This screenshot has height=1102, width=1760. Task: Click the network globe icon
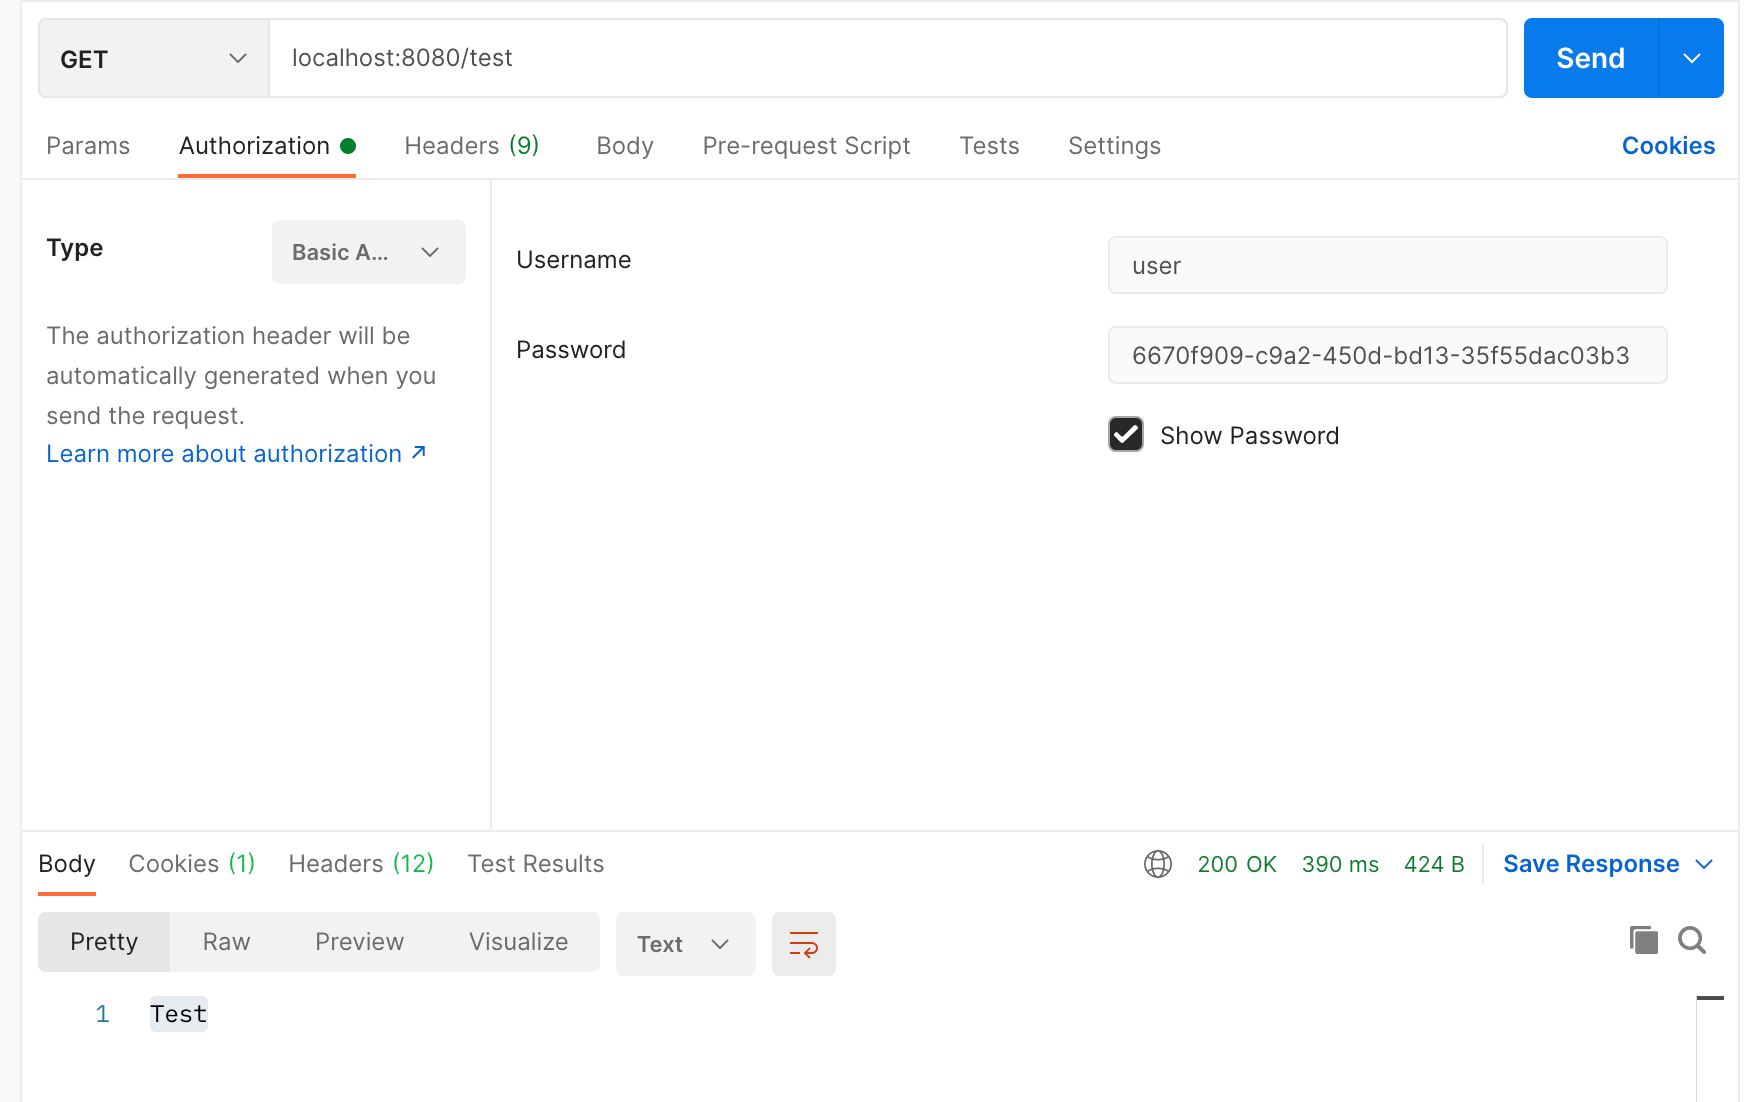click(x=1158, y=864)
